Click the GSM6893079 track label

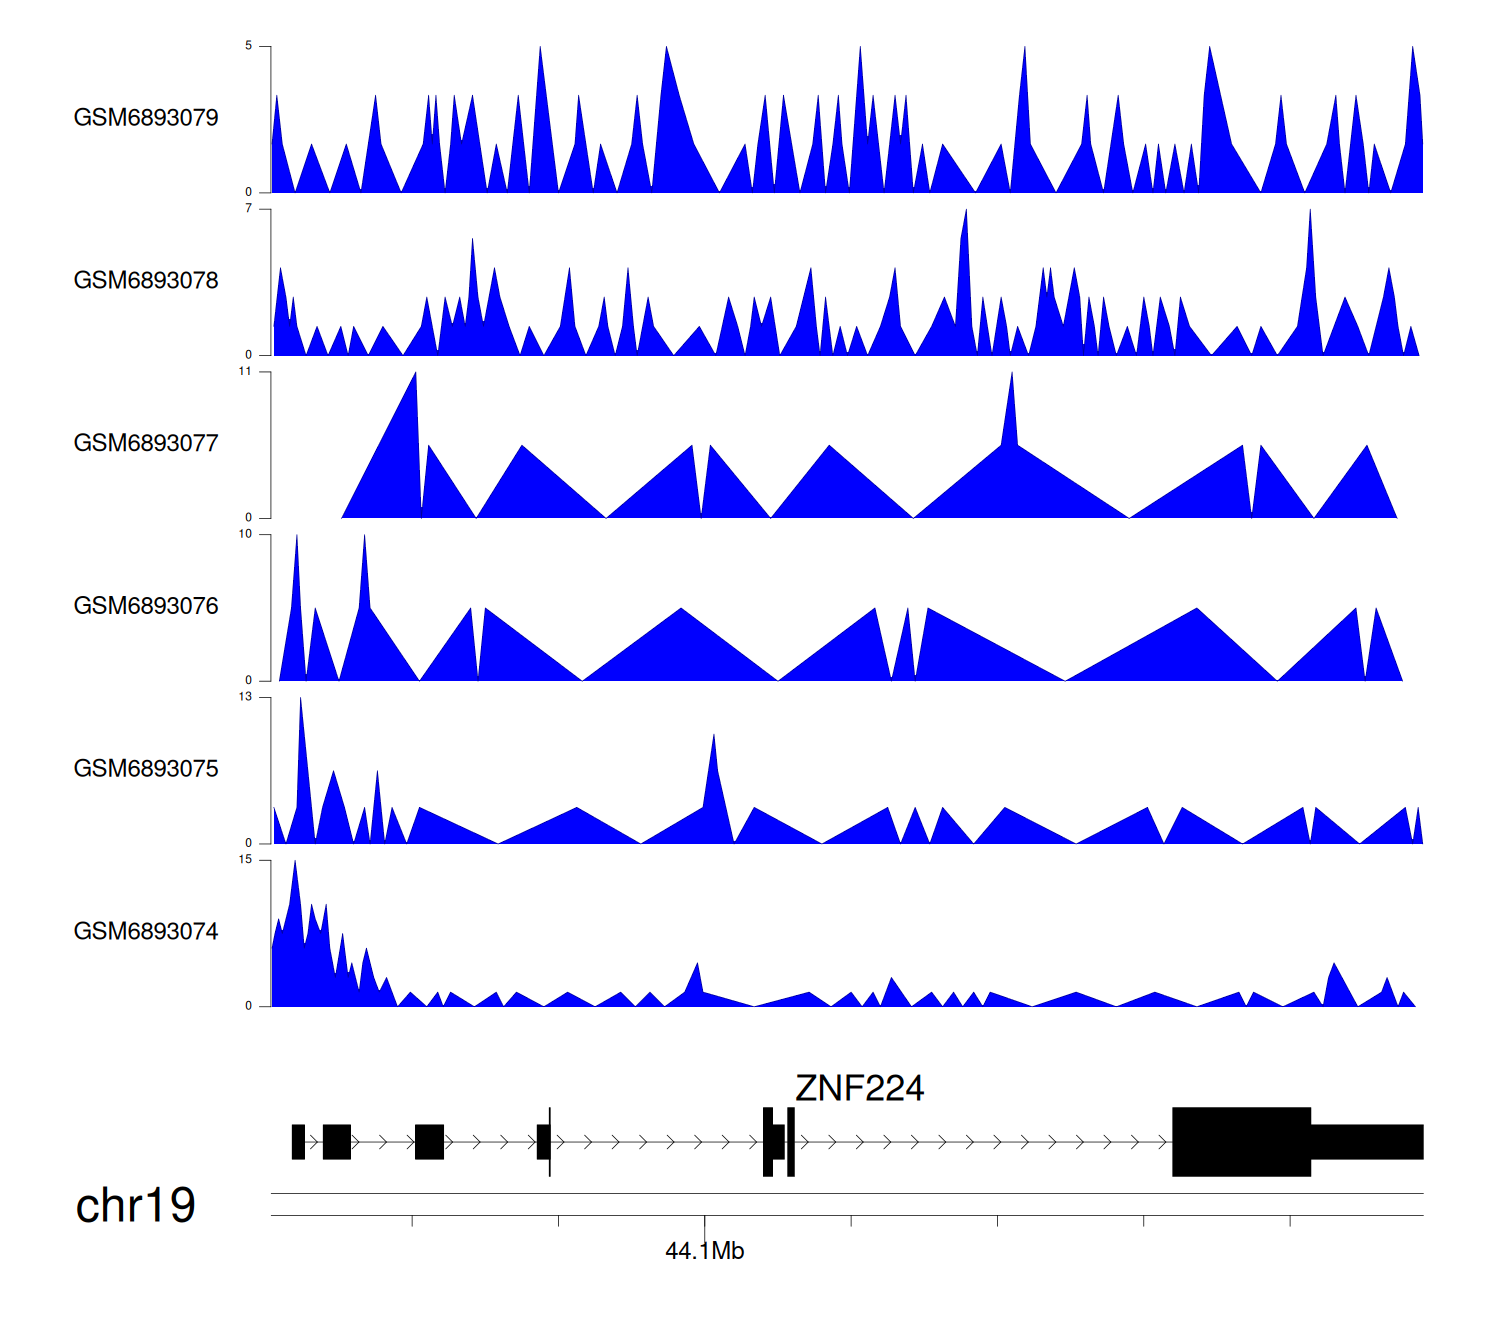[x=146, y=118]
